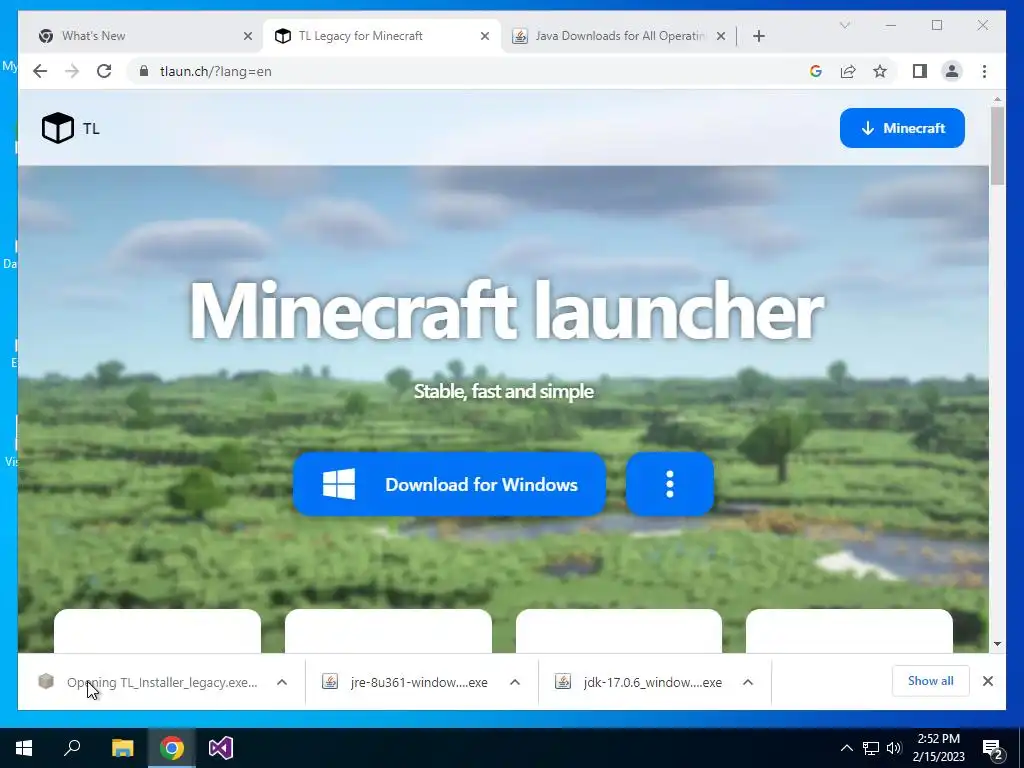Open jdk-17.0.6 download item
Image resolution: width=1024 pixels, height=768 pixels.
point(639,682)
